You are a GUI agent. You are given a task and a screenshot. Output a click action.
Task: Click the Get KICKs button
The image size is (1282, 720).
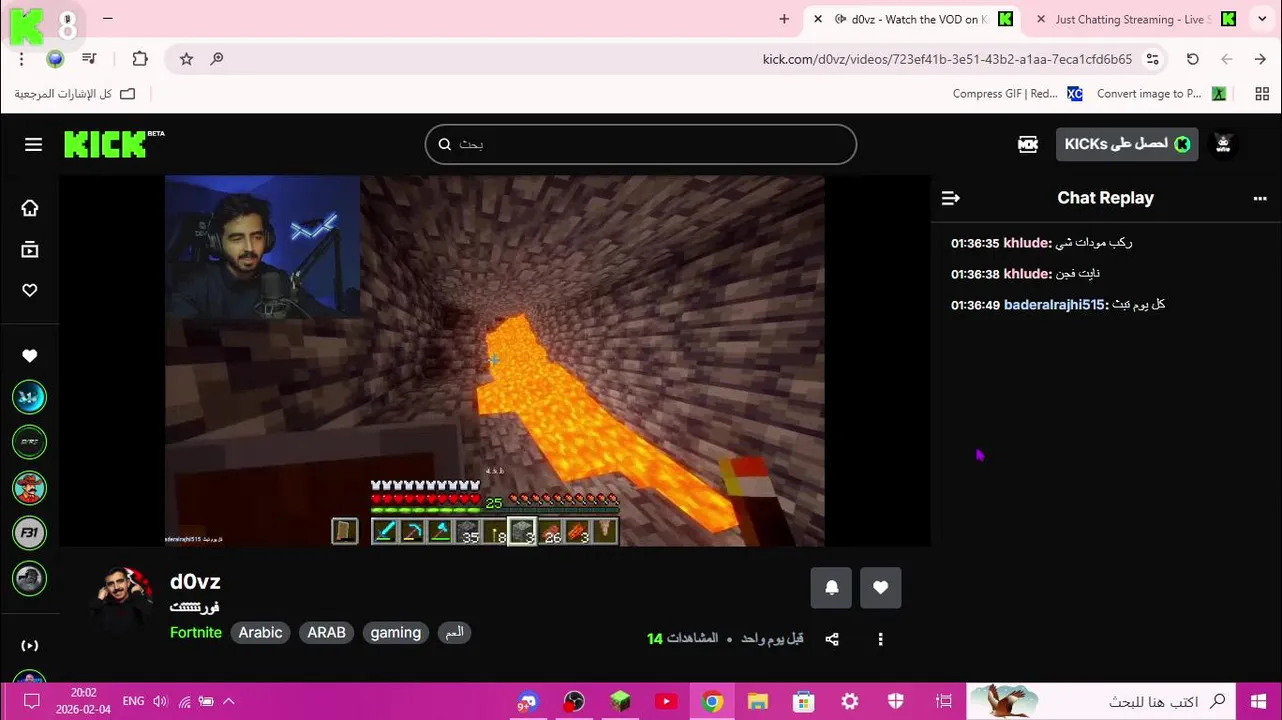point(1127,144)
